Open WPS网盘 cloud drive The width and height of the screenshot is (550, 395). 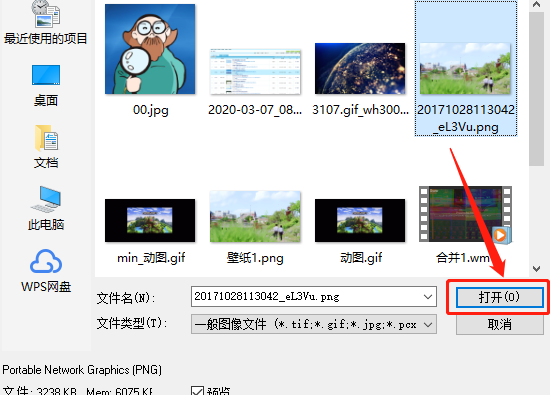point(46,271)
